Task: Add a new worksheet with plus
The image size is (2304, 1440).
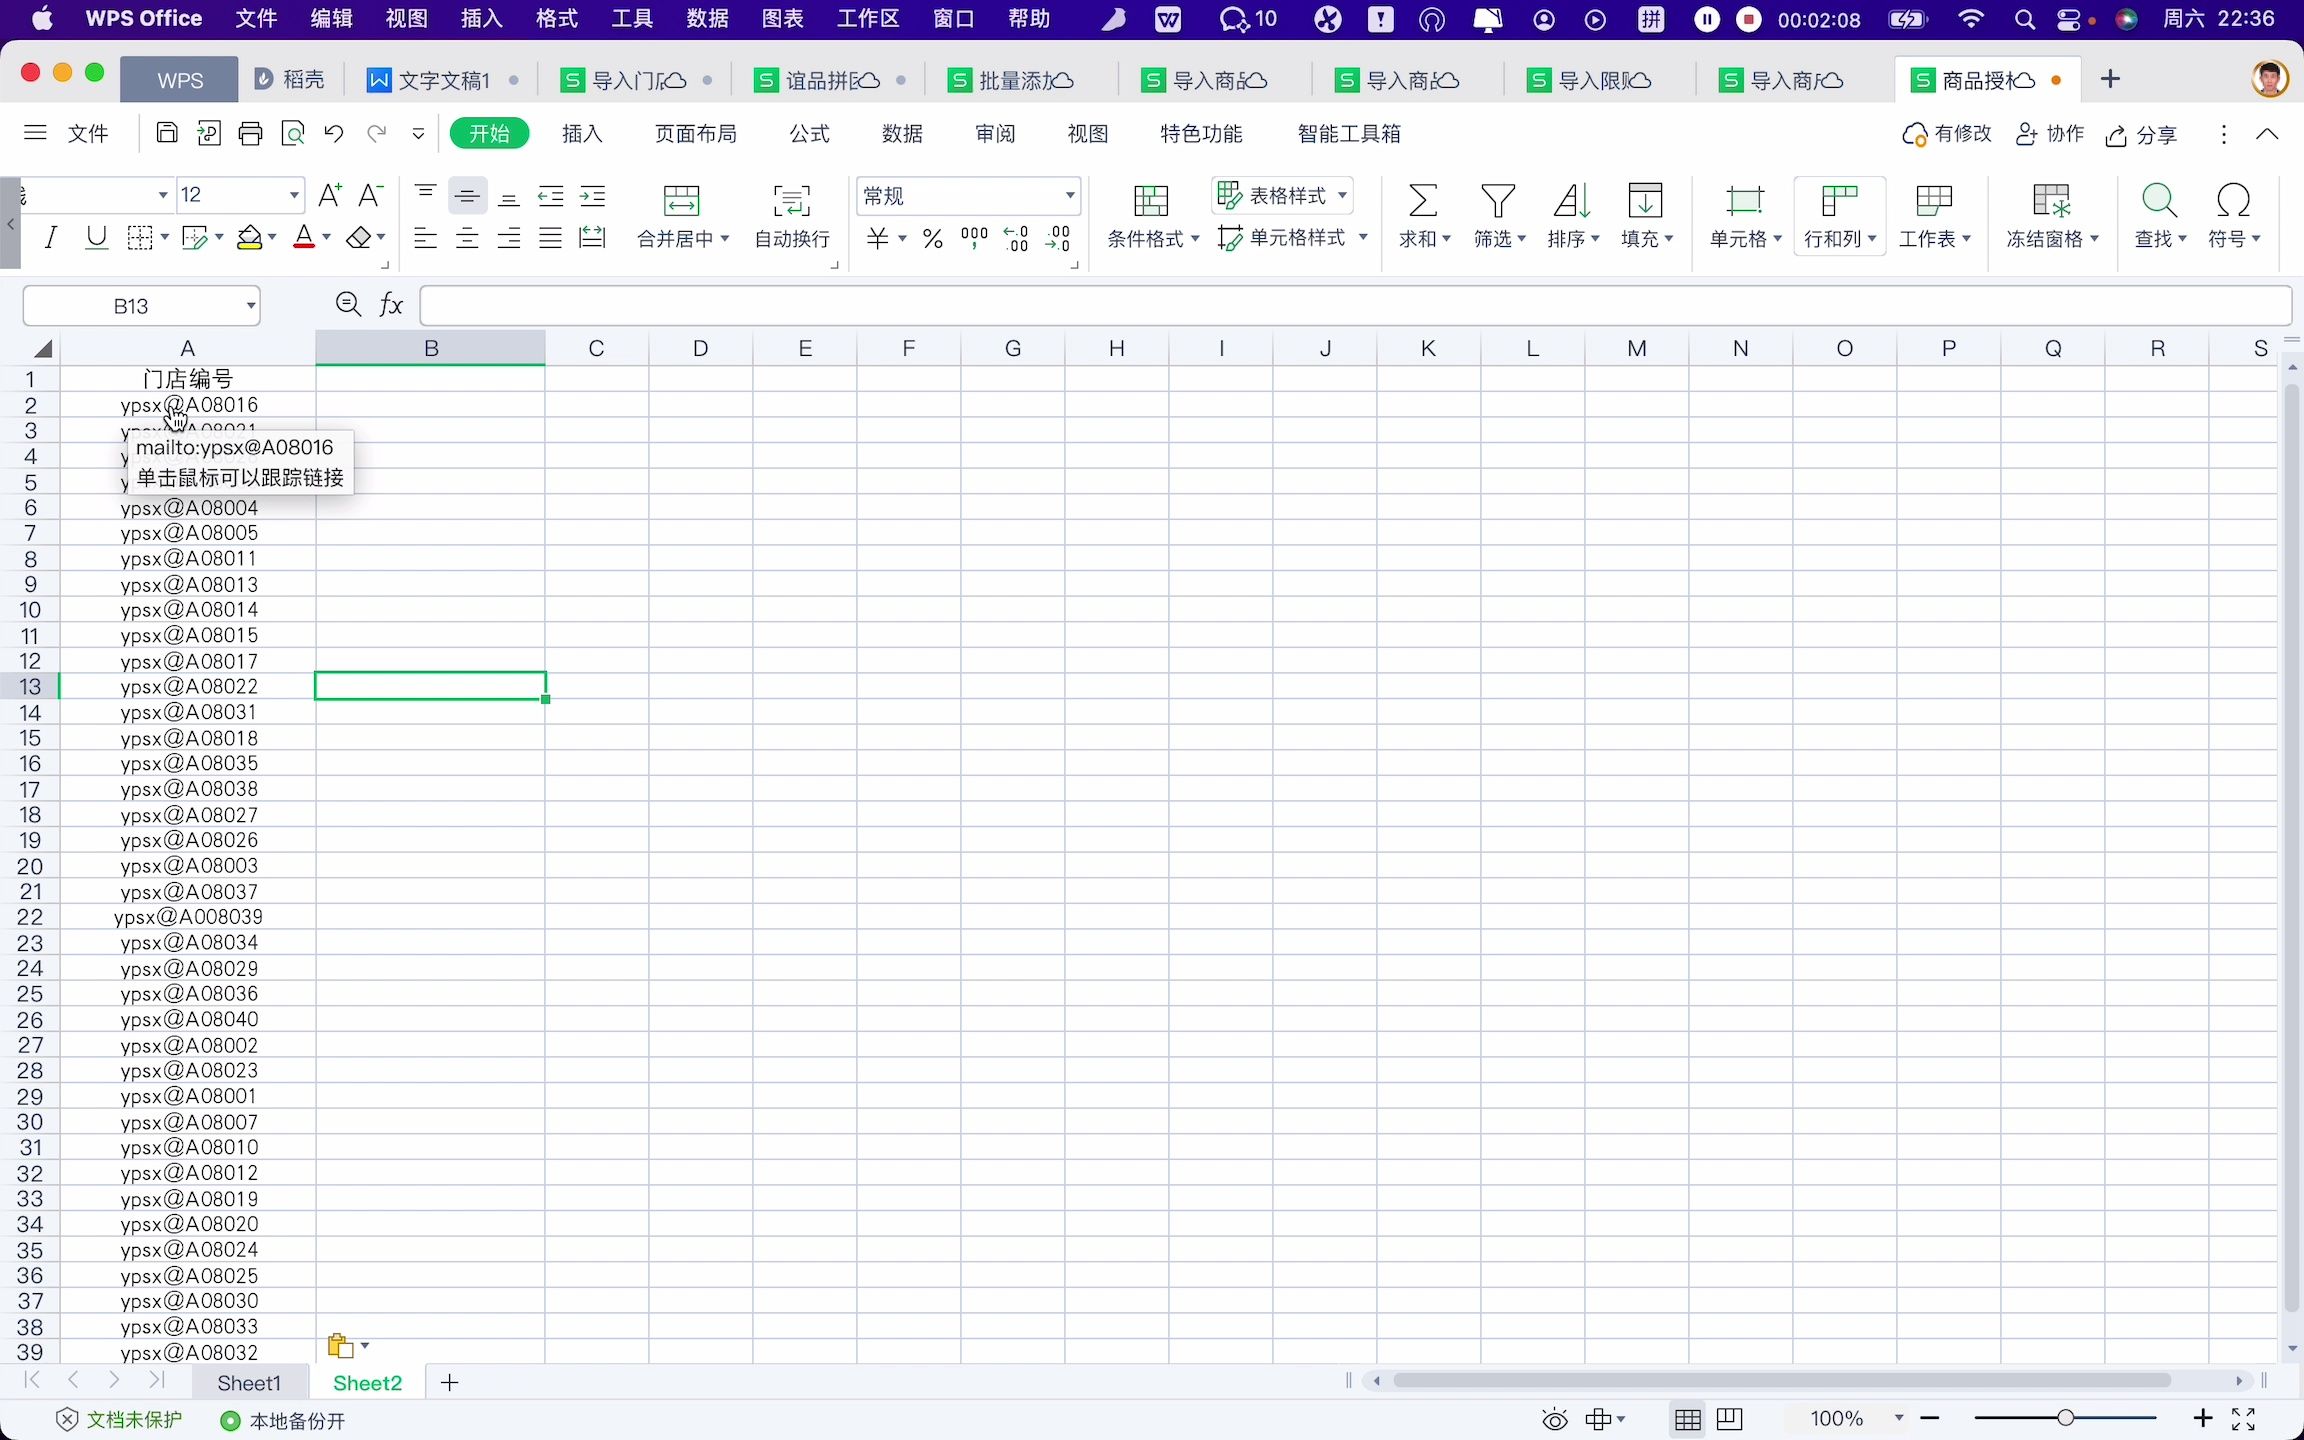Action: coord(449,1382)
